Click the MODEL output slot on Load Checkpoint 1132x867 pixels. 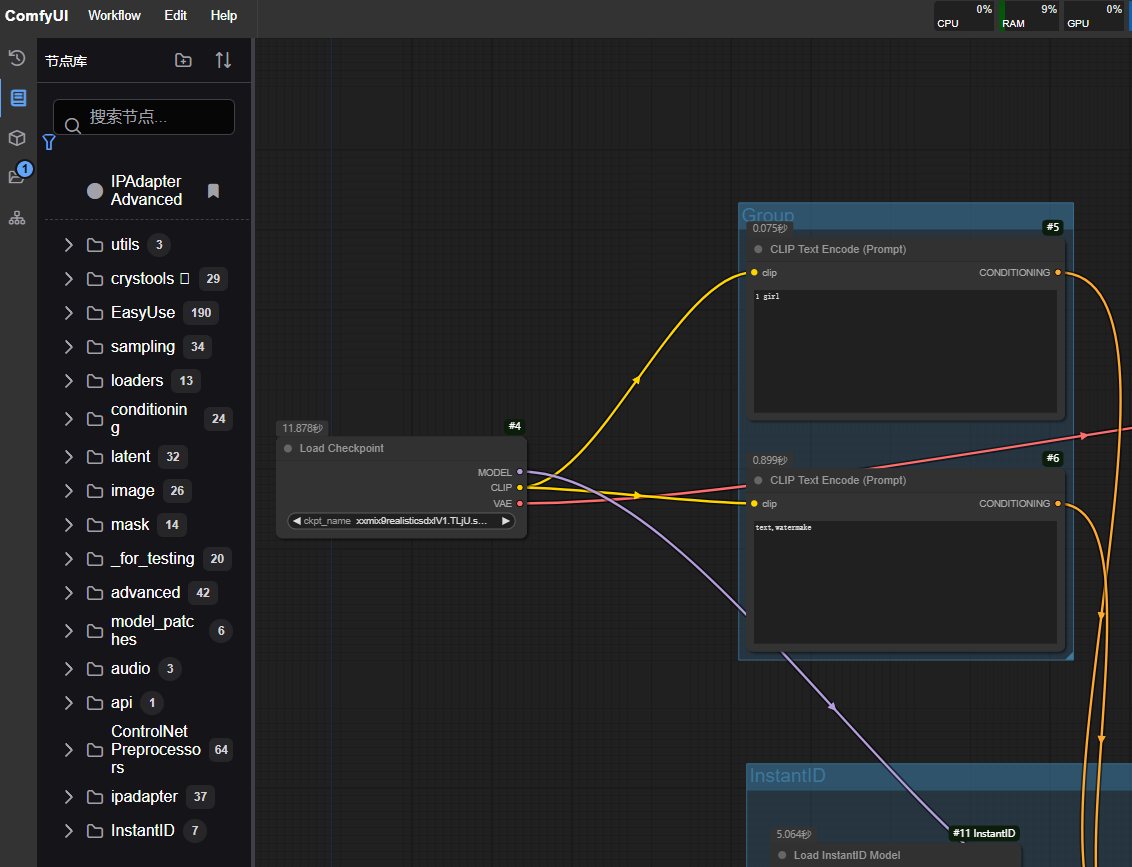coord(519,472)
